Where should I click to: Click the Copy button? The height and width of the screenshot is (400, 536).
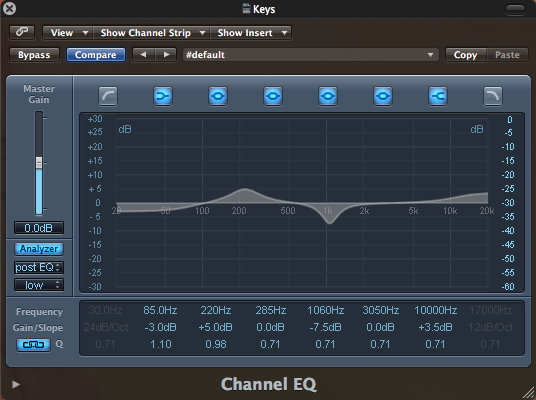[466, 55]
